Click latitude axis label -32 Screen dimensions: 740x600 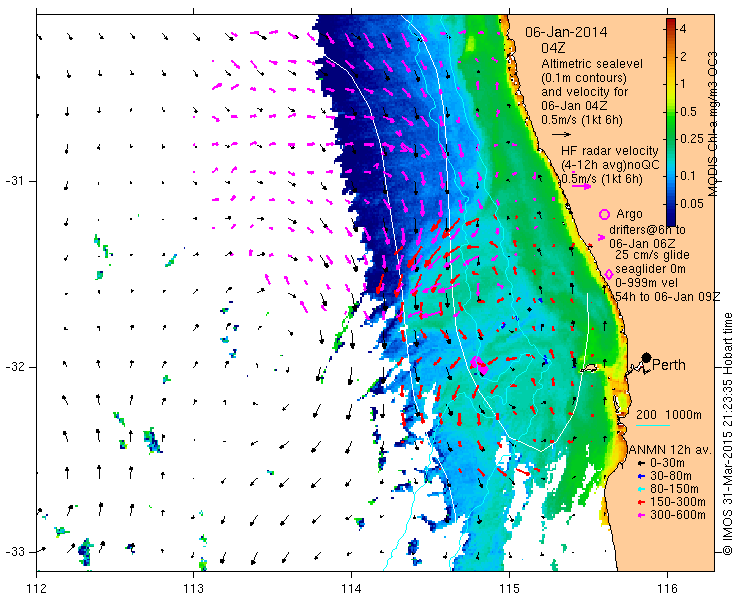[14, 367]
